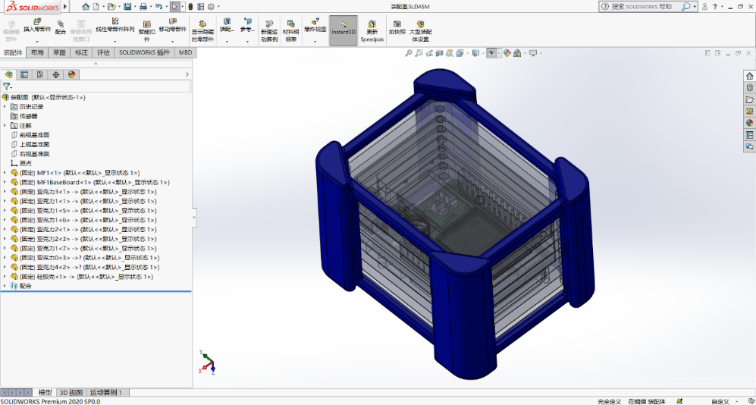Viewport: 756px width, 405px height.
Task: Click the 配合 (Mate) paperclip tool
Action: click(x=60, y=27)
